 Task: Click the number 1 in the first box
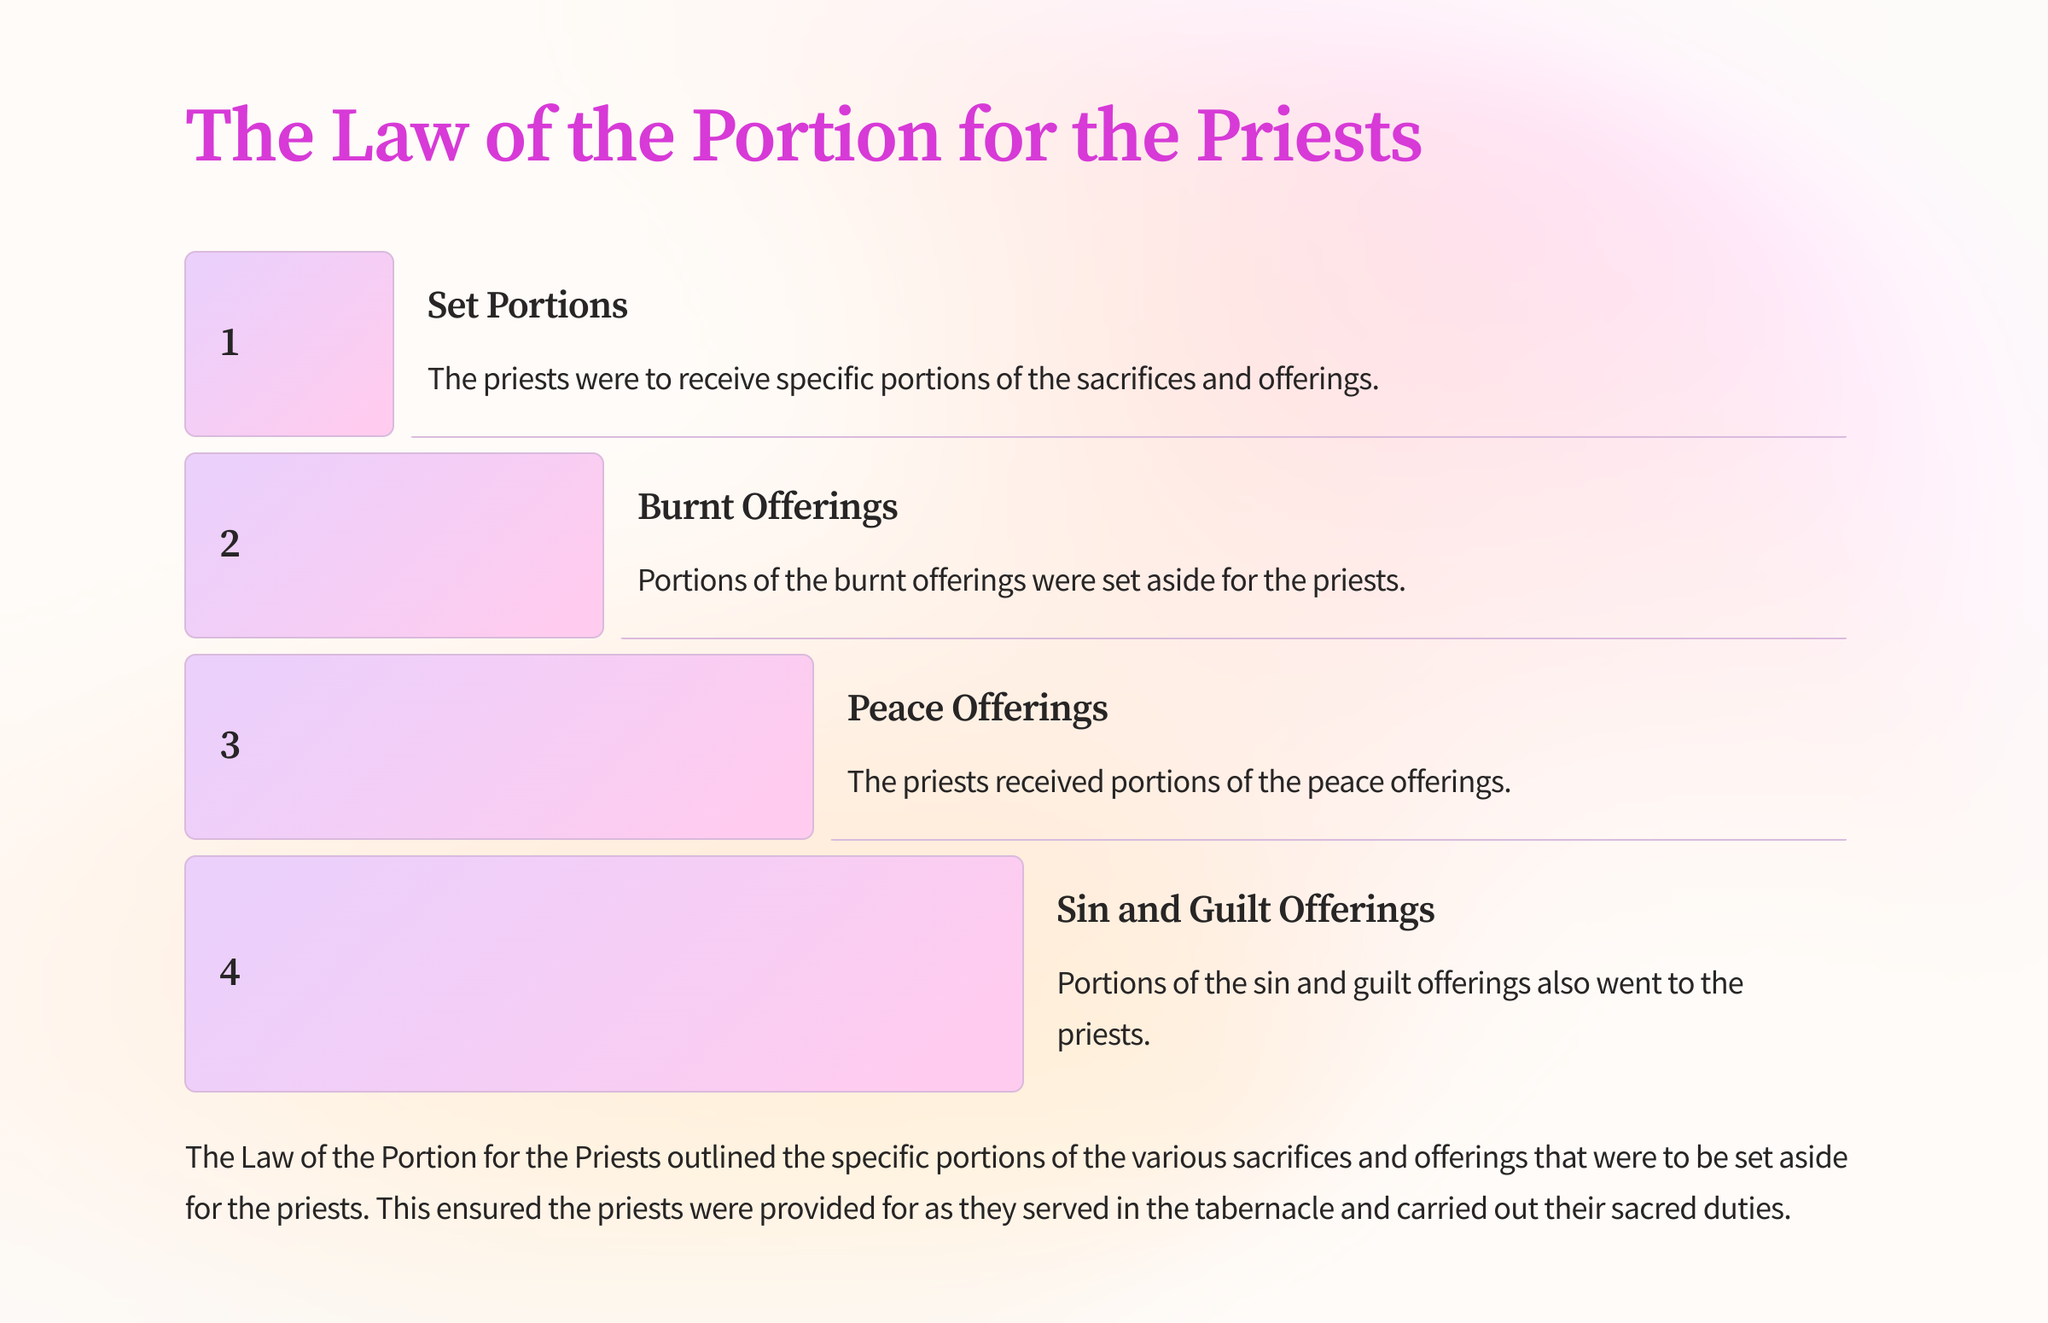coord(230,343)
